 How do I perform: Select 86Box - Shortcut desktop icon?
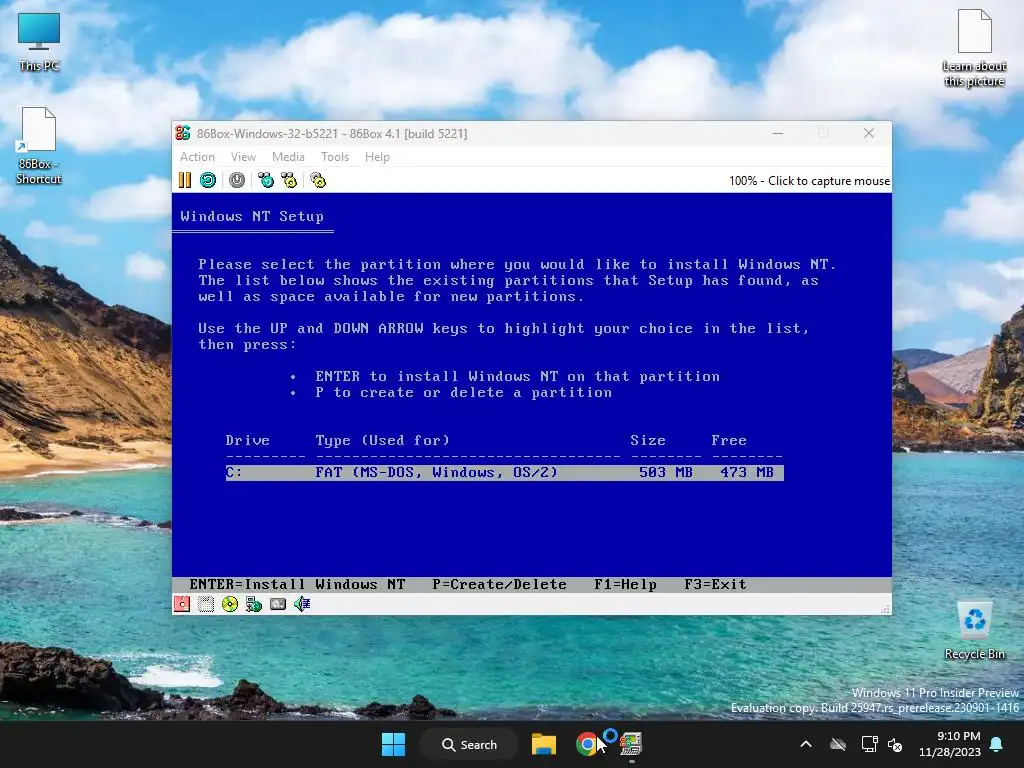[x=39, y=146]
